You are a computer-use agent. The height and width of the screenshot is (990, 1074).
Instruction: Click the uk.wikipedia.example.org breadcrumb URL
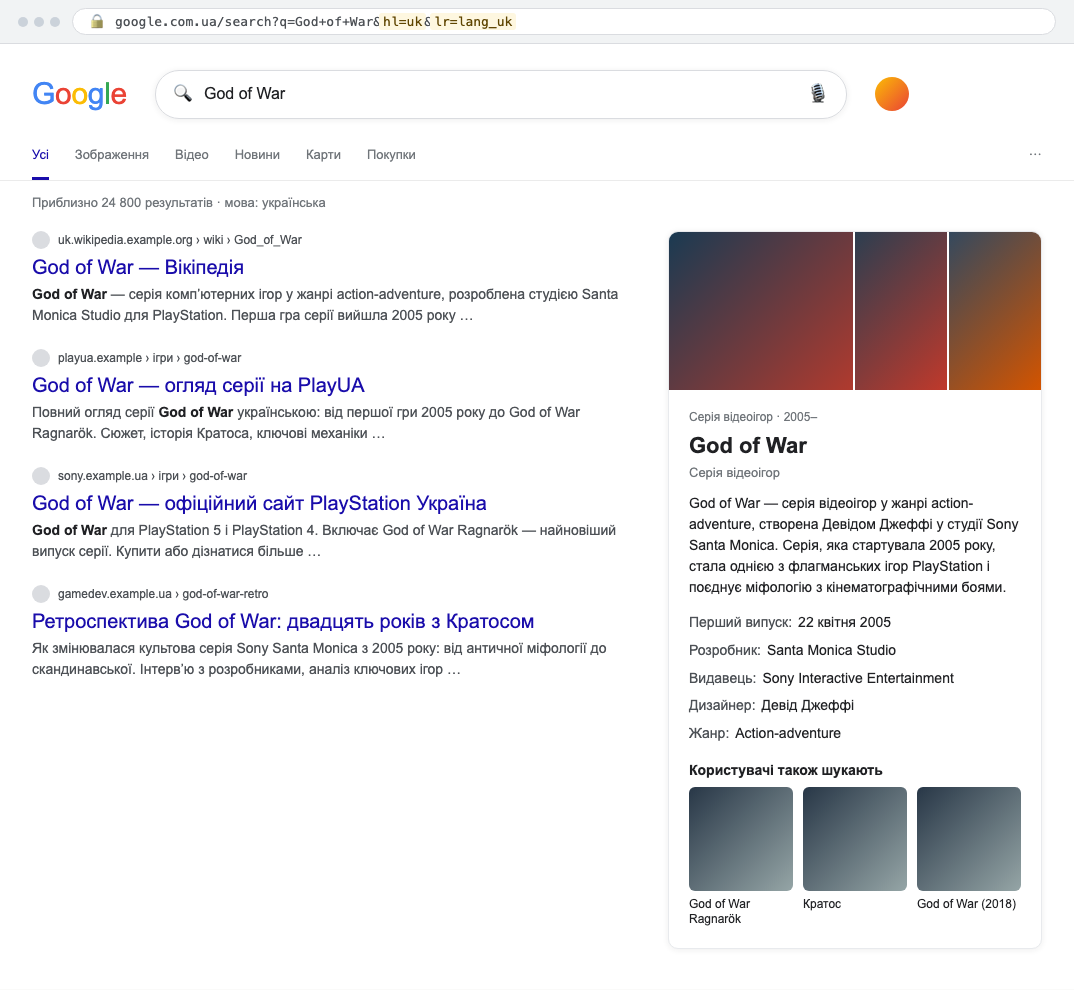coord(179,240)
